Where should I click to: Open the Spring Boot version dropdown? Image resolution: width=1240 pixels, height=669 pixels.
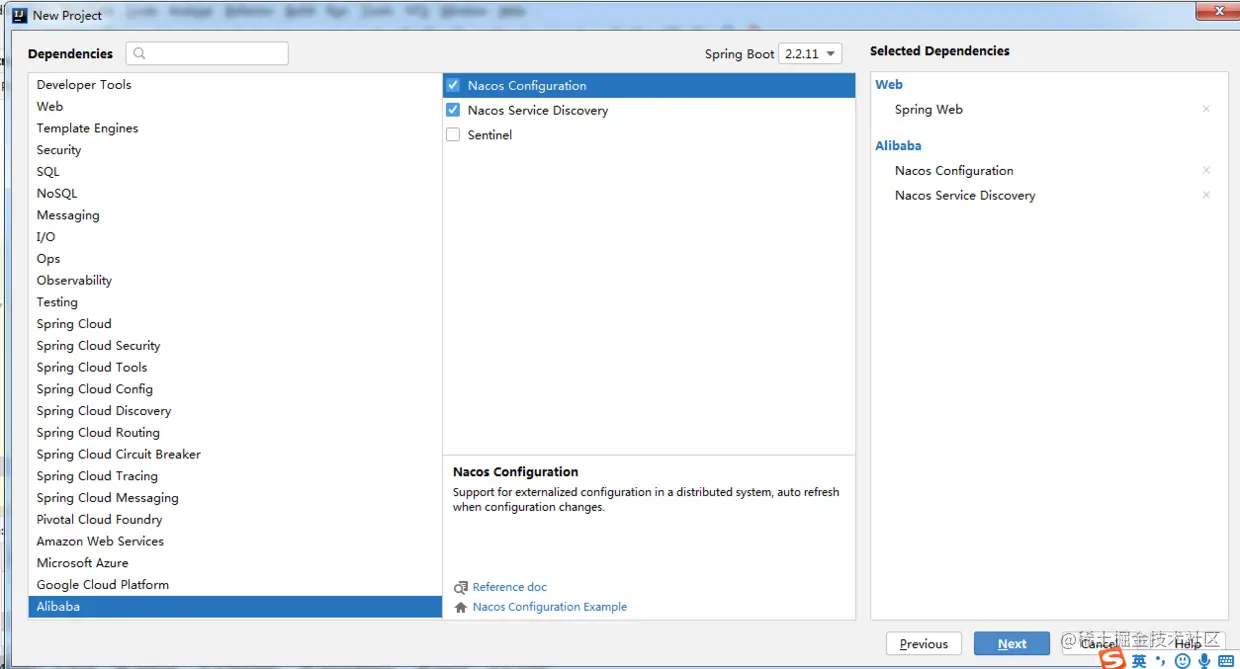(810, 54)
